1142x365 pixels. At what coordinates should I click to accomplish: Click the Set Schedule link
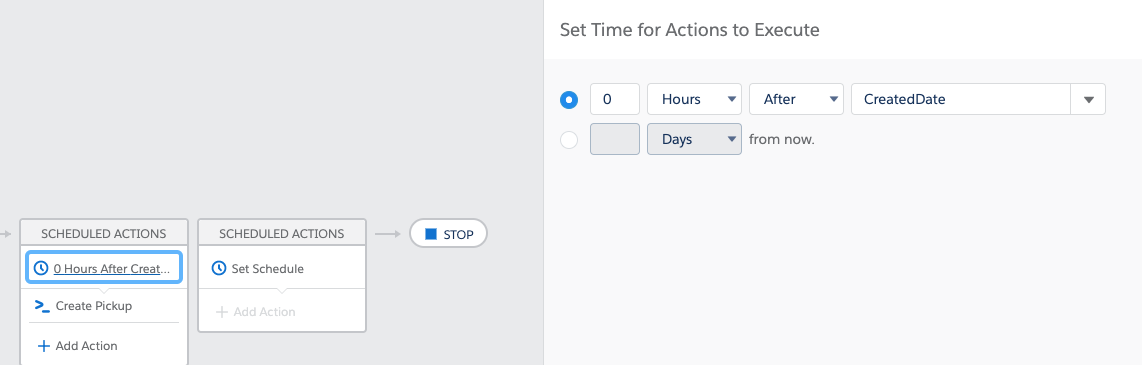tap(267, 268)
